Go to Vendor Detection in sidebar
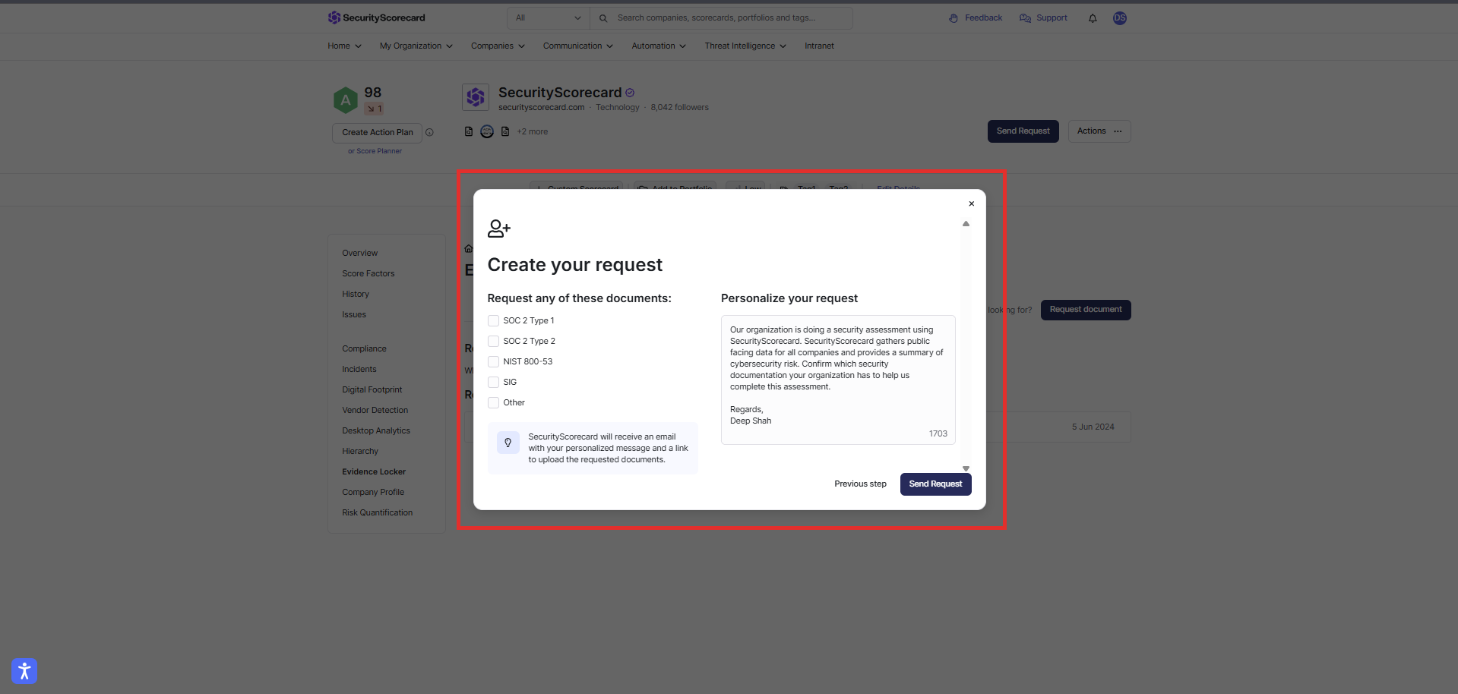 [375, 410]
